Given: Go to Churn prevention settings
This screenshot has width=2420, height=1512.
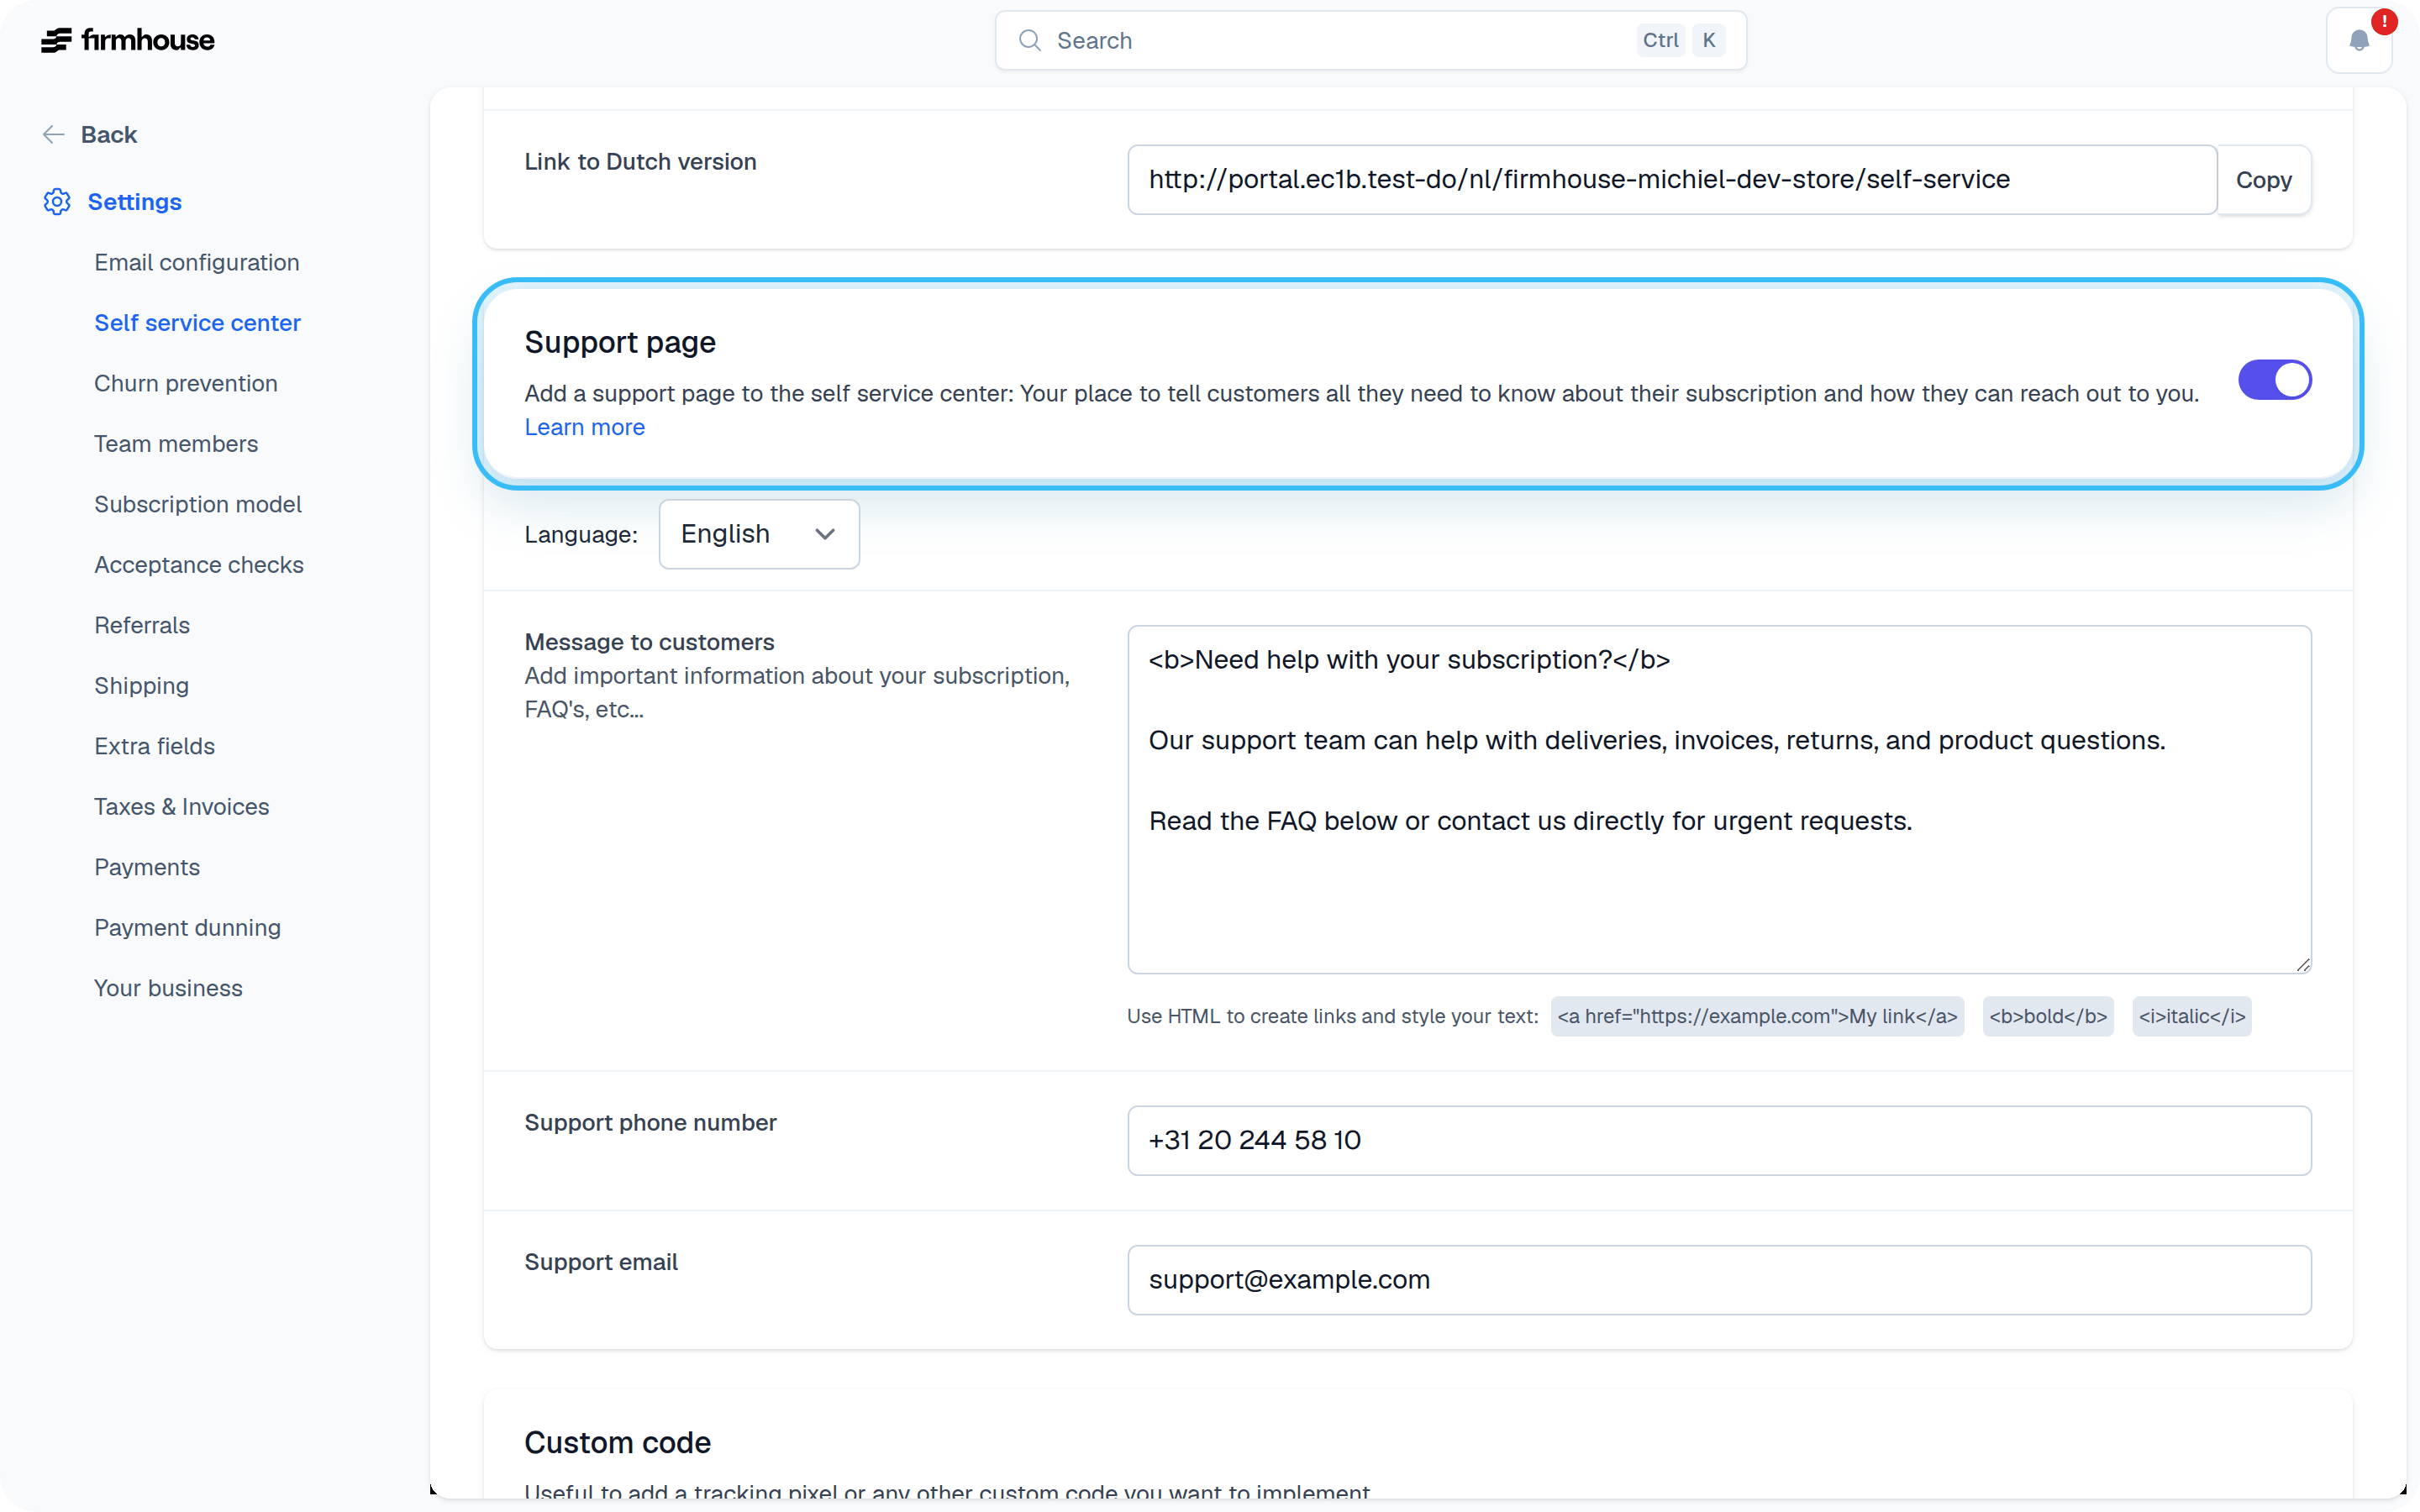Looking at the screenshot, I should click(186, 383).
